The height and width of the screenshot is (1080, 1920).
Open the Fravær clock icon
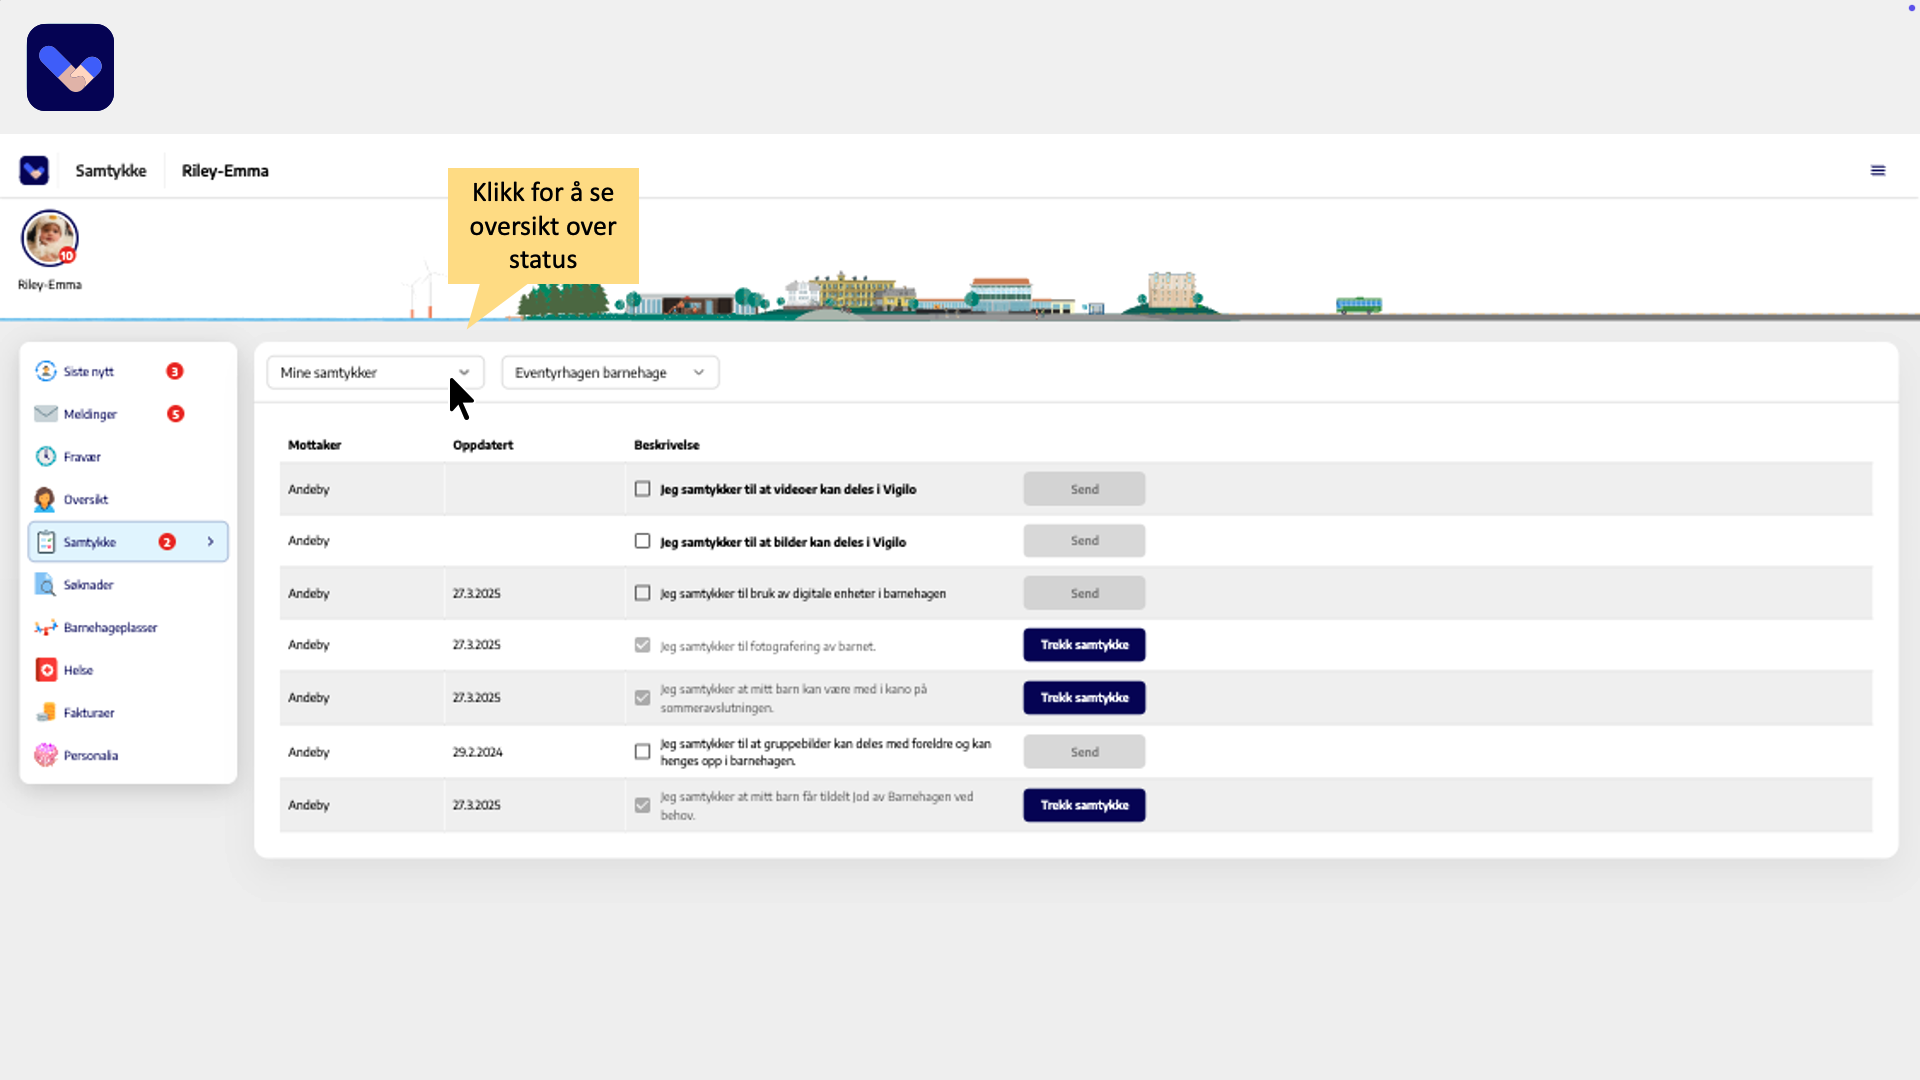[x=46, y=457]
